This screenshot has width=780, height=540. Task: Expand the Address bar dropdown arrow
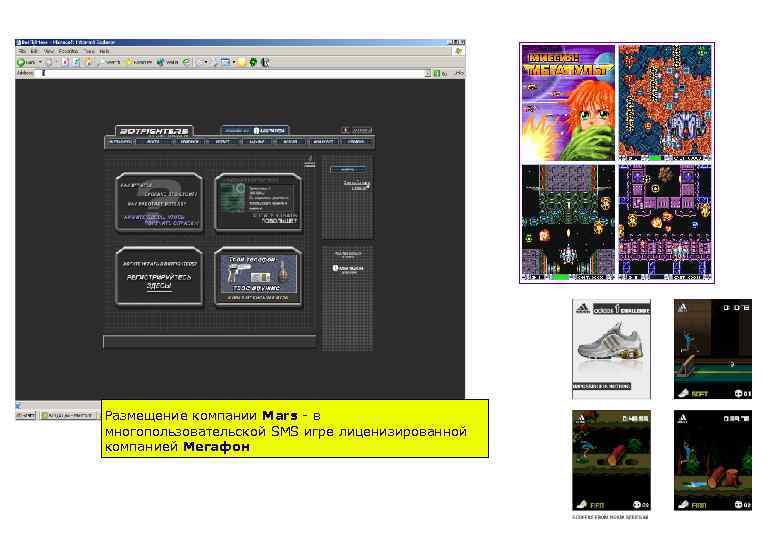coord(428,73)
